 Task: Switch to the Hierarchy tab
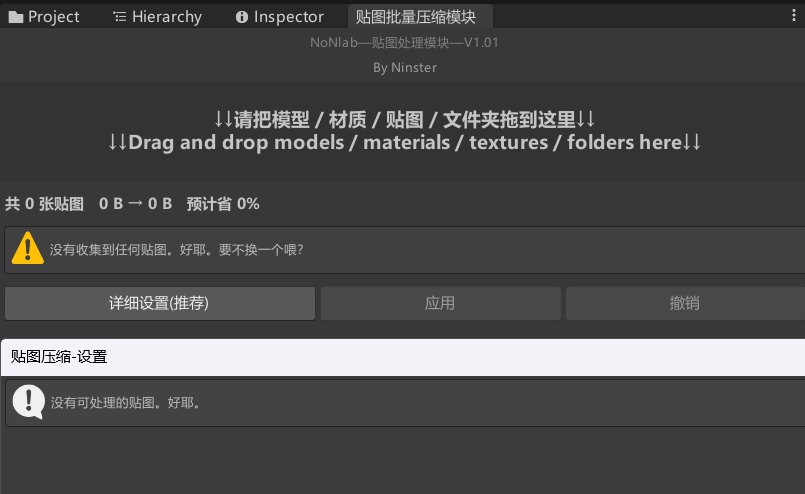point(157,16)
